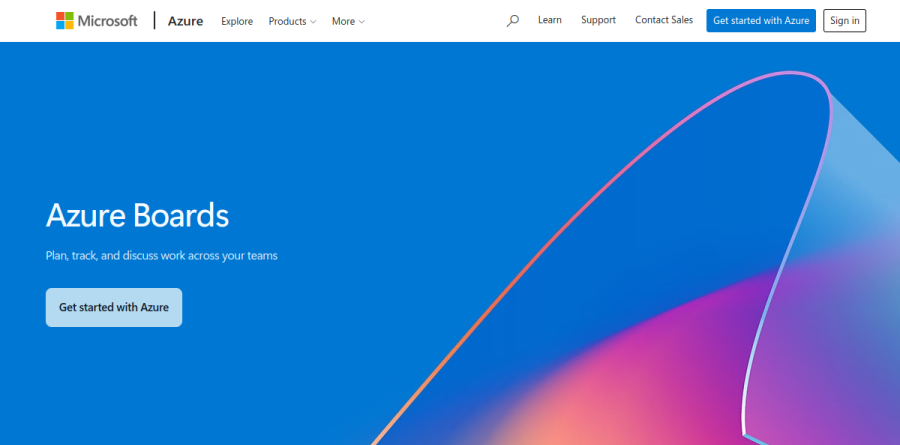Screen dimensions: 900x445
Task: Open the Azure home link
Action: coord(185,21)
